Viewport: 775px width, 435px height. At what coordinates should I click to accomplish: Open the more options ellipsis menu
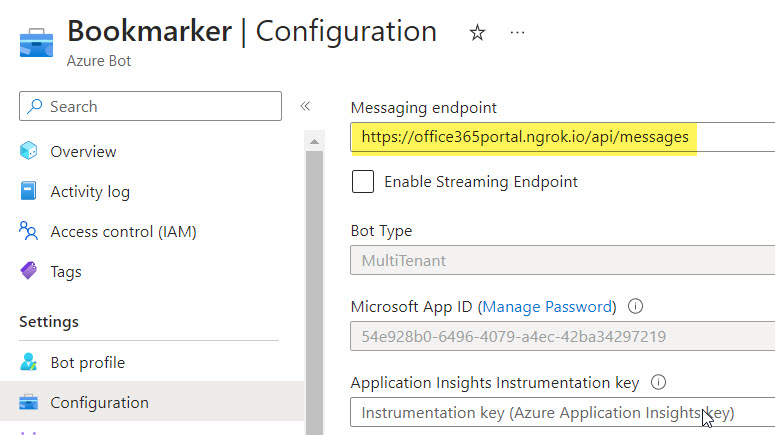click(517, 33)
